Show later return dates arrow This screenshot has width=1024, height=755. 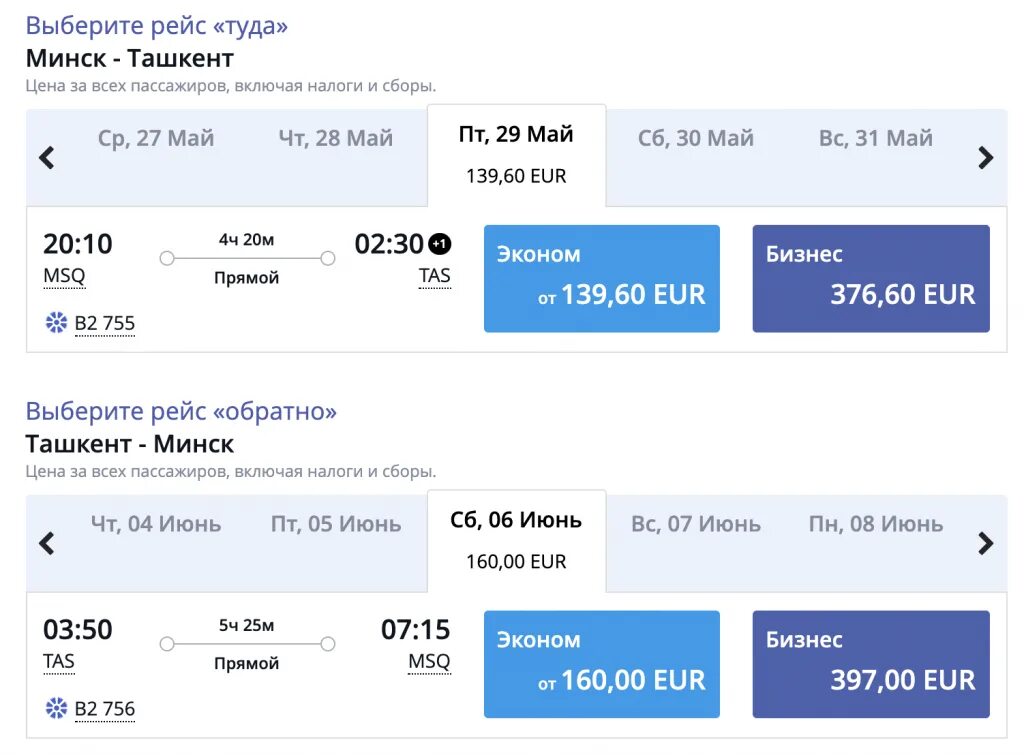[x=985, y=543]
